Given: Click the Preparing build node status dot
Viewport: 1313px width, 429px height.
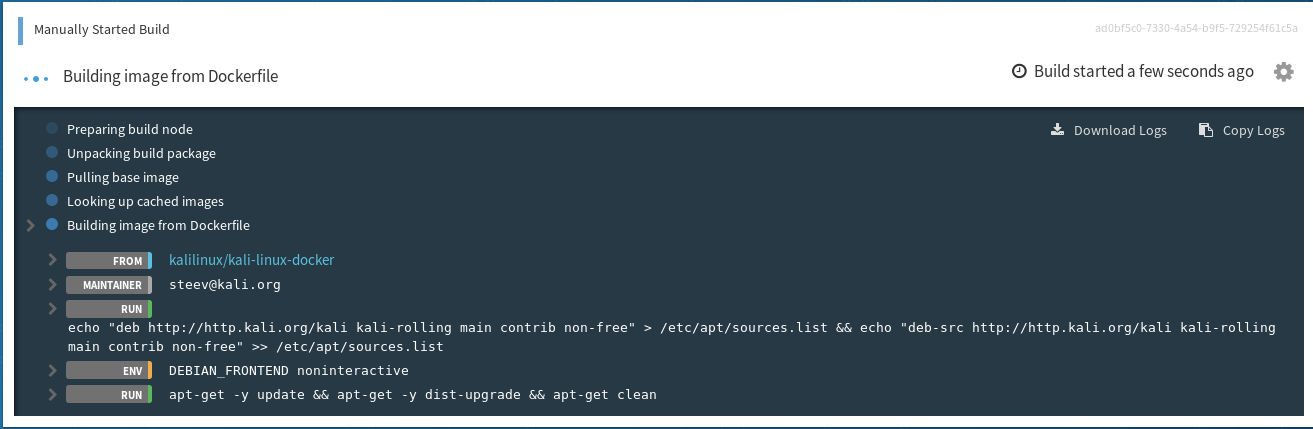Looking at the screenshot, I should point(52,129).
